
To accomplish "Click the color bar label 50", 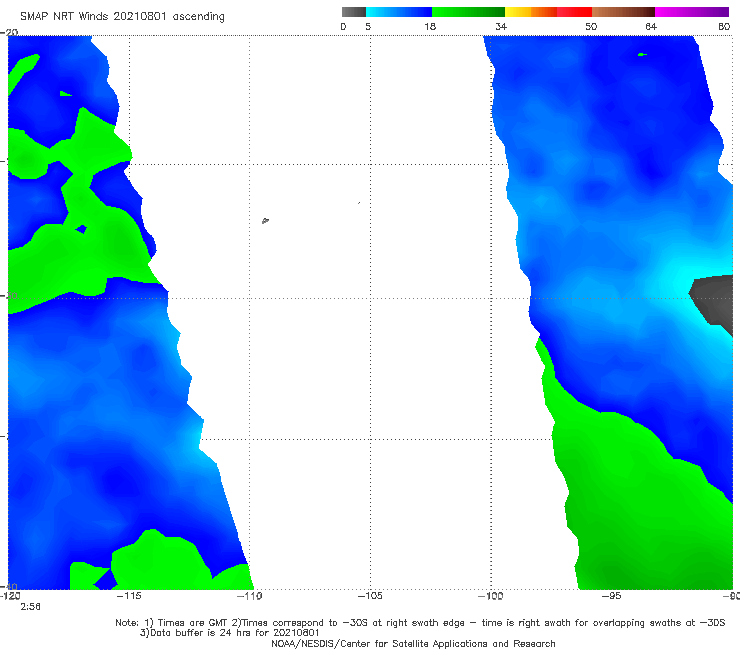I will click(x=591, y=27).
